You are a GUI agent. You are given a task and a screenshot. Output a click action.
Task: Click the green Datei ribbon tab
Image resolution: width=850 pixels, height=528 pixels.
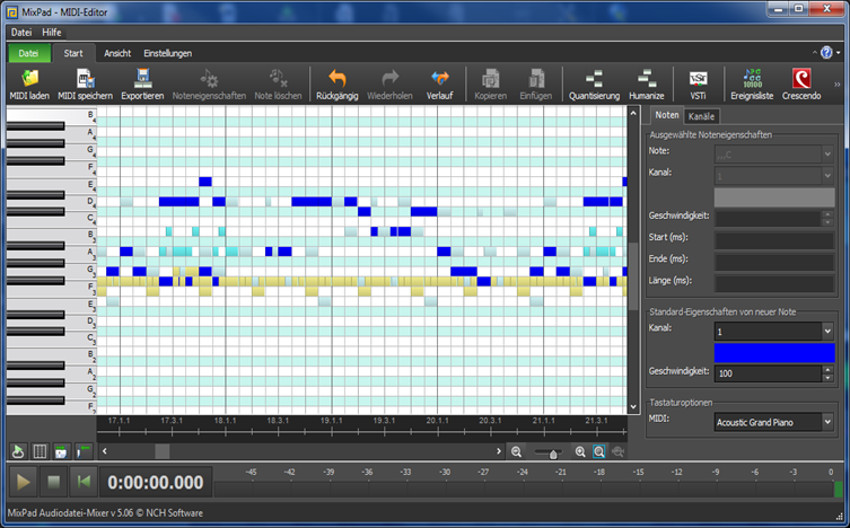29,53
